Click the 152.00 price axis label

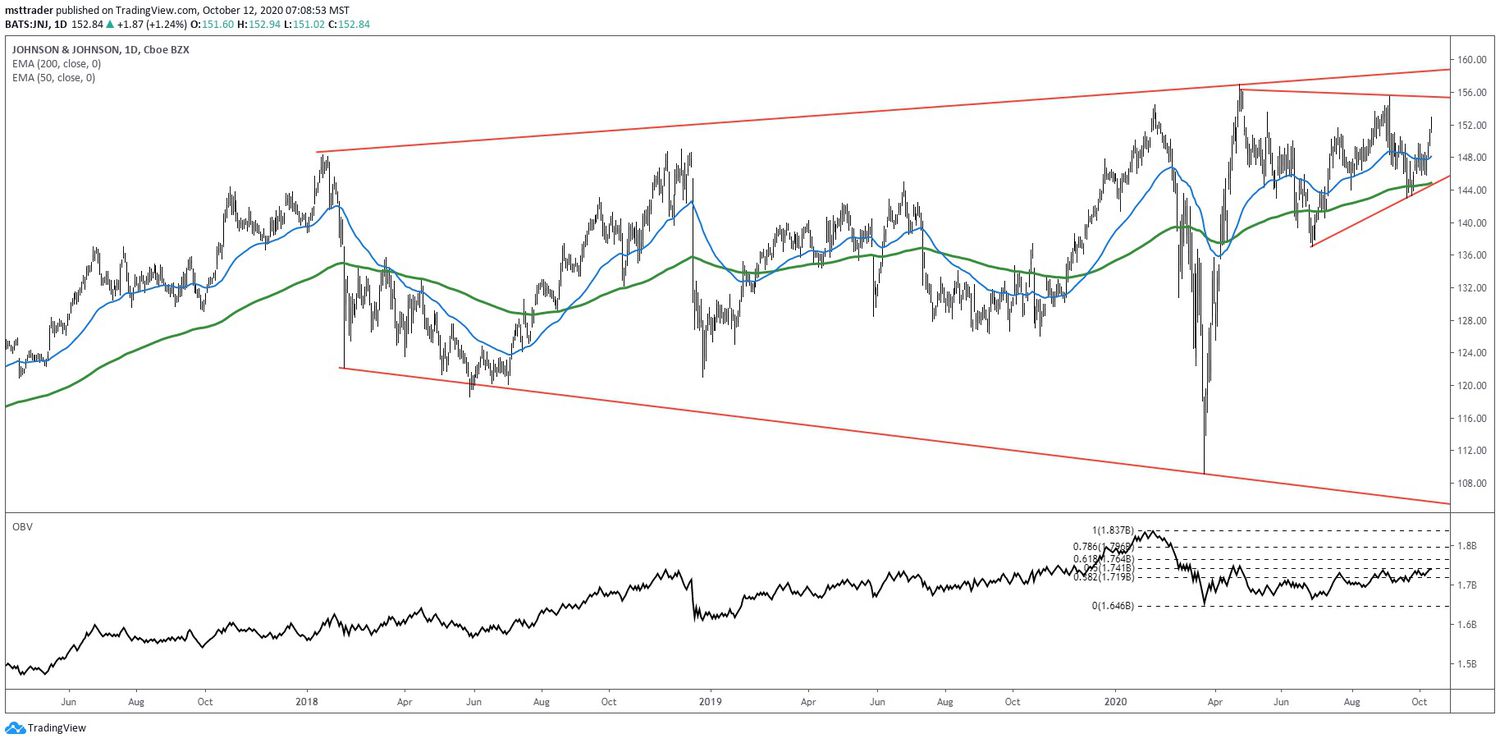(x=1474, y=125)
